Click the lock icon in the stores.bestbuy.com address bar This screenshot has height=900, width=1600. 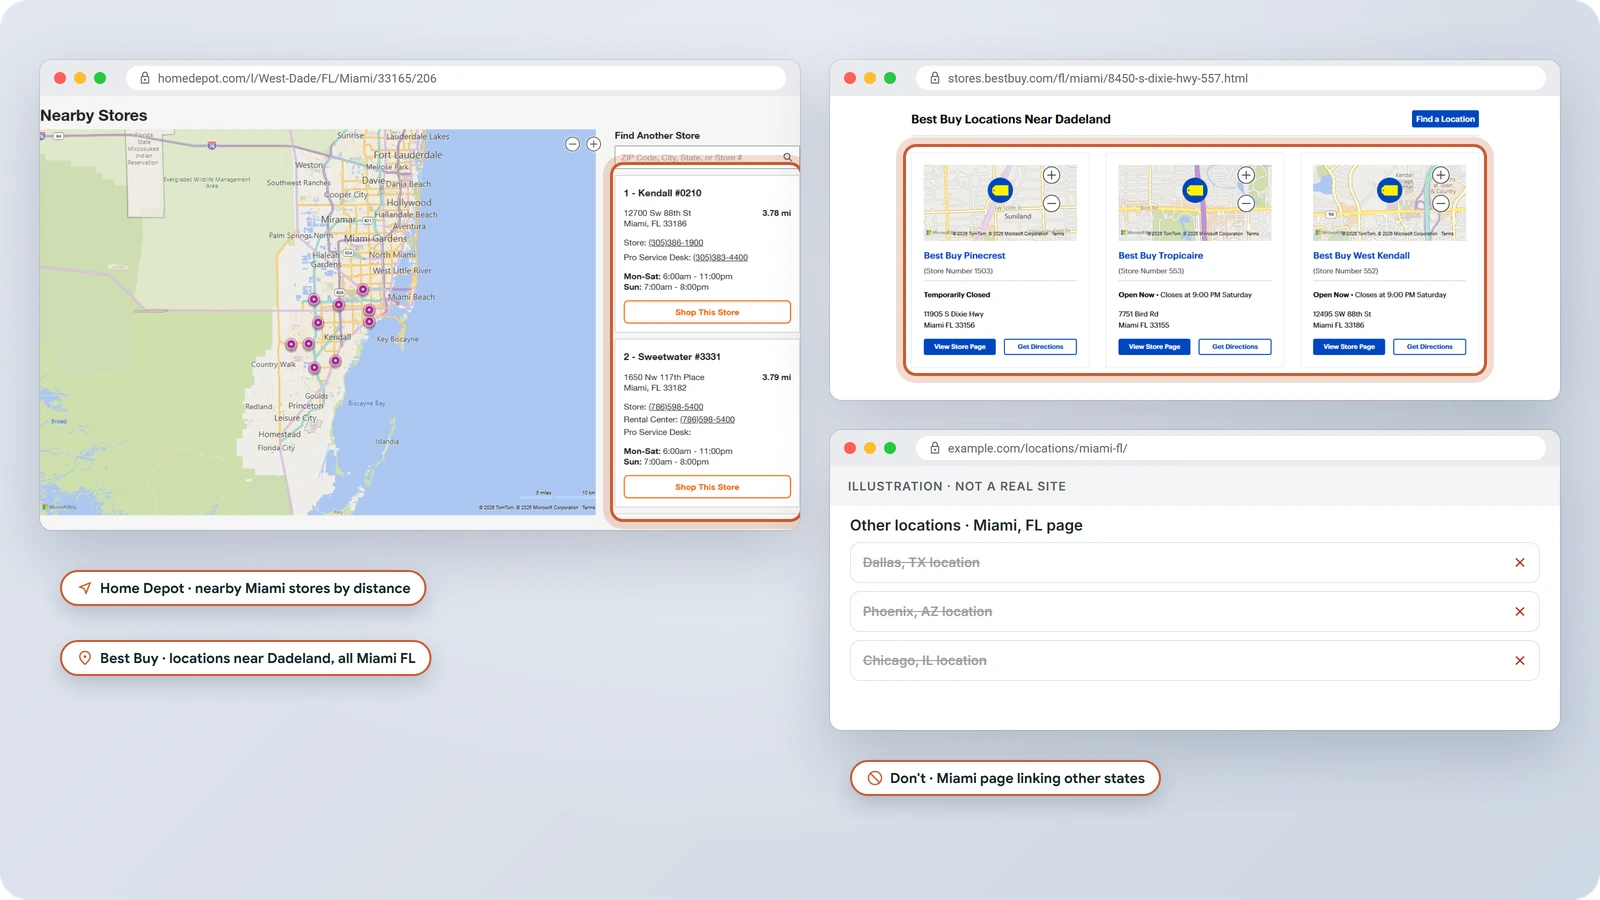(x=935, y=78)
